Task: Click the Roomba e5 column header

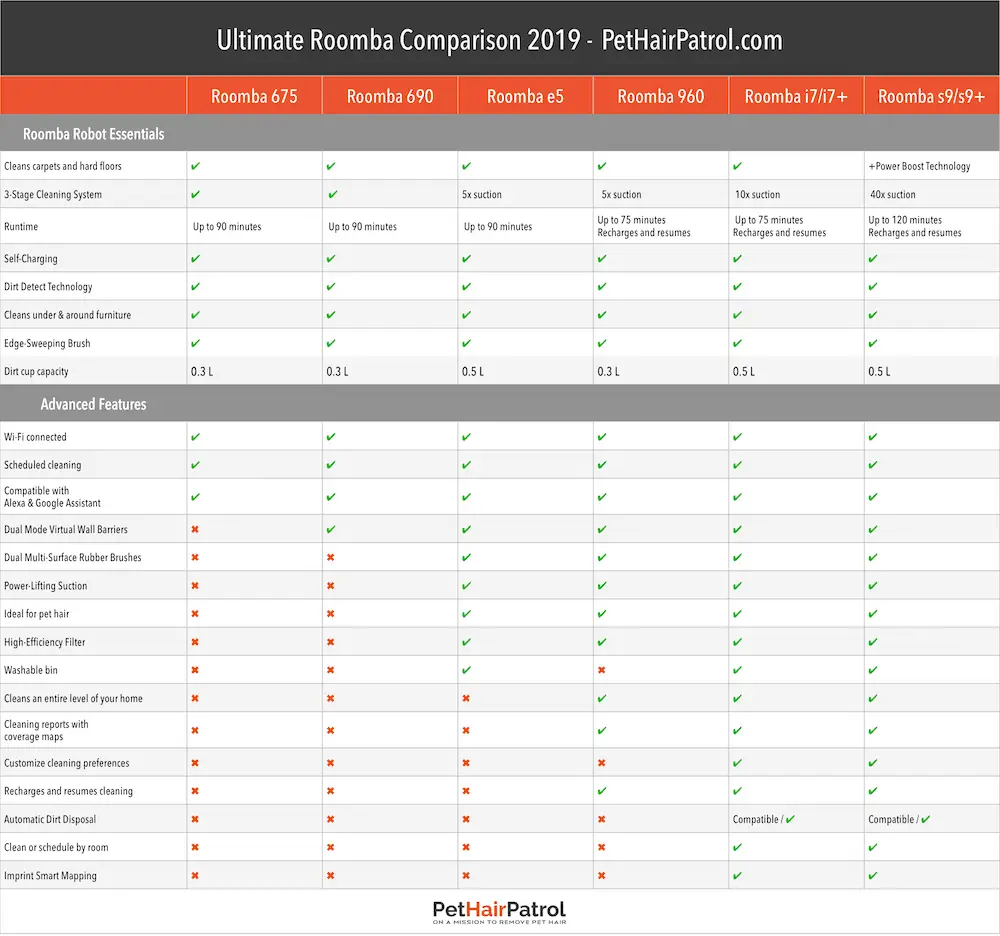Action: pyautogui.click(x=526, y=96)
